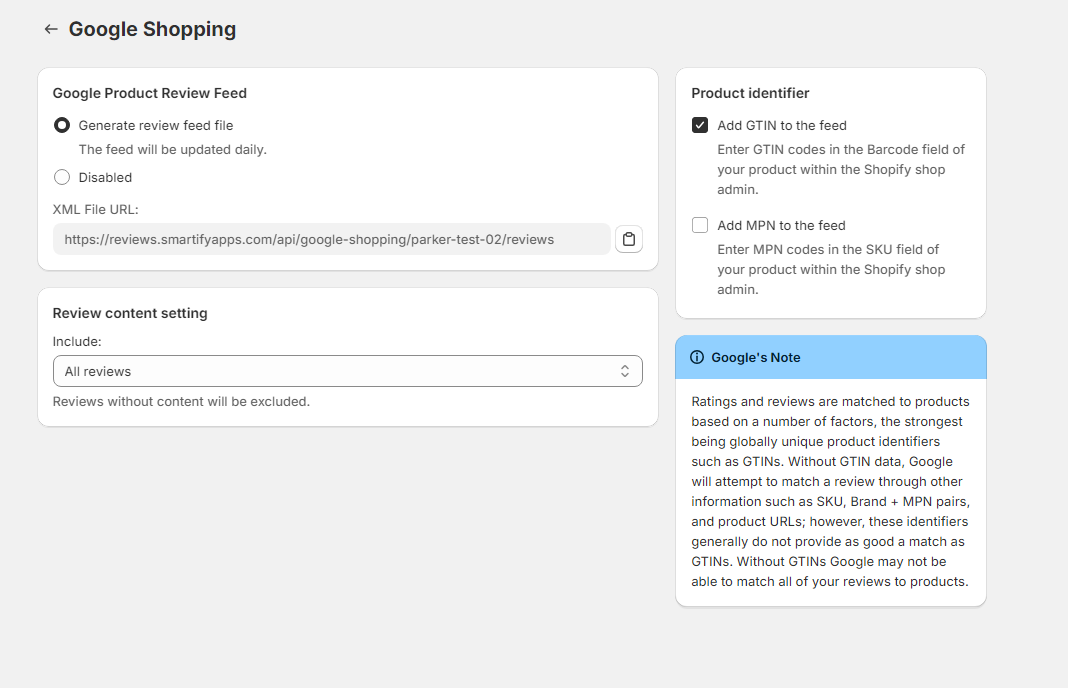Check Add MPN to the feed

pyautogui.click(x=700, y=225)
